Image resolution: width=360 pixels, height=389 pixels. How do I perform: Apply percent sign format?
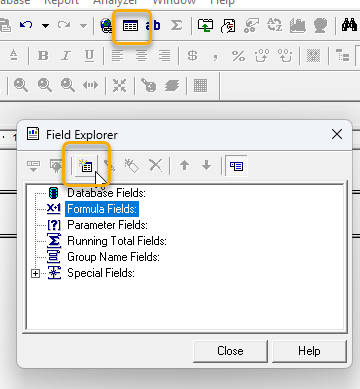click(238, 56)
